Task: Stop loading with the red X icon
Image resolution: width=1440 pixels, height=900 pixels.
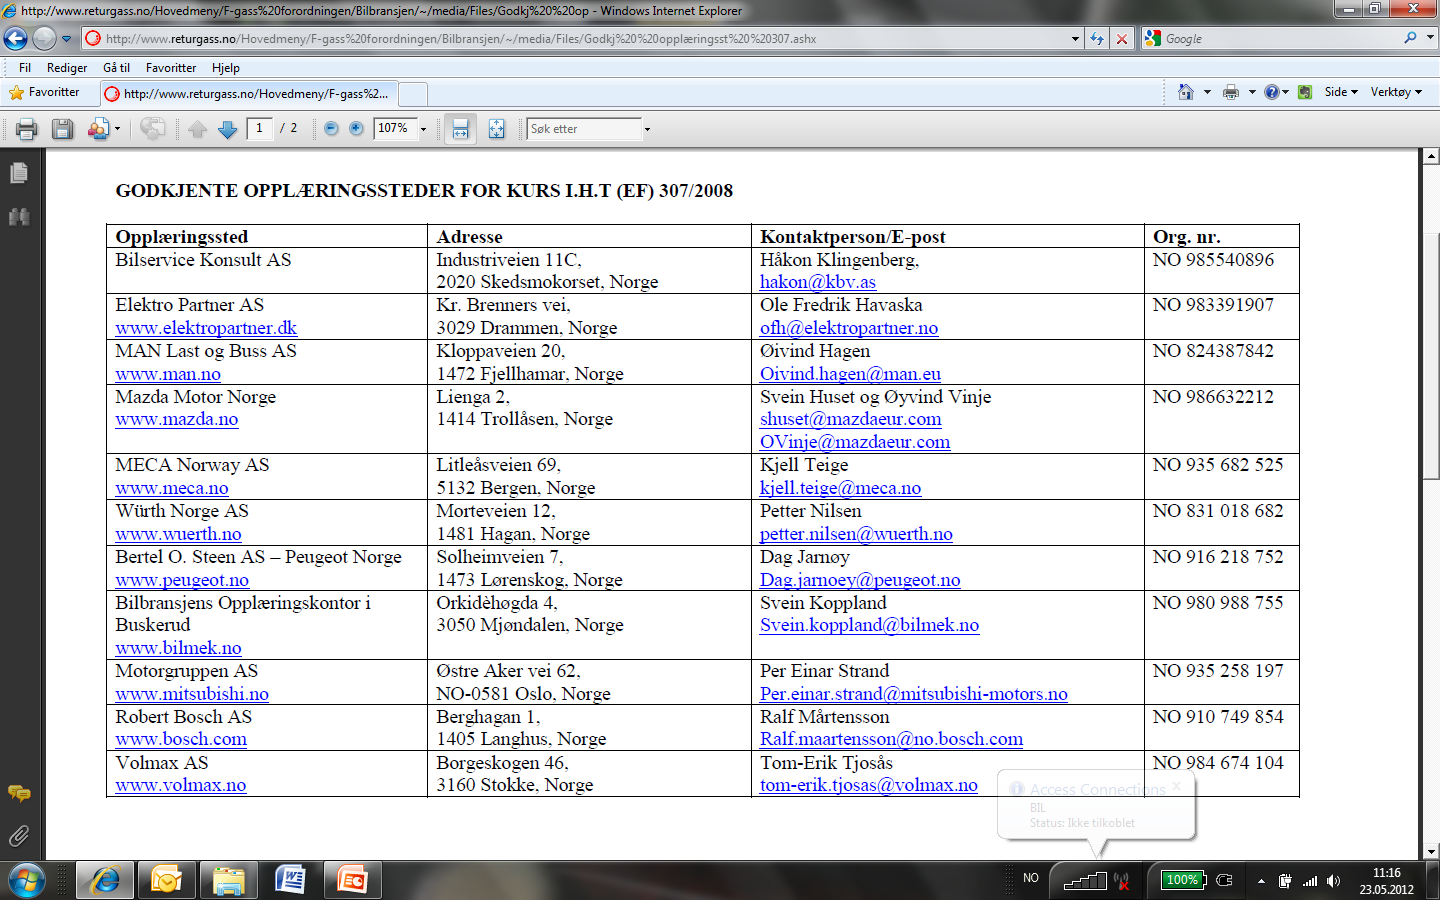Action: pyautogui.click(x=1122, y=39)
